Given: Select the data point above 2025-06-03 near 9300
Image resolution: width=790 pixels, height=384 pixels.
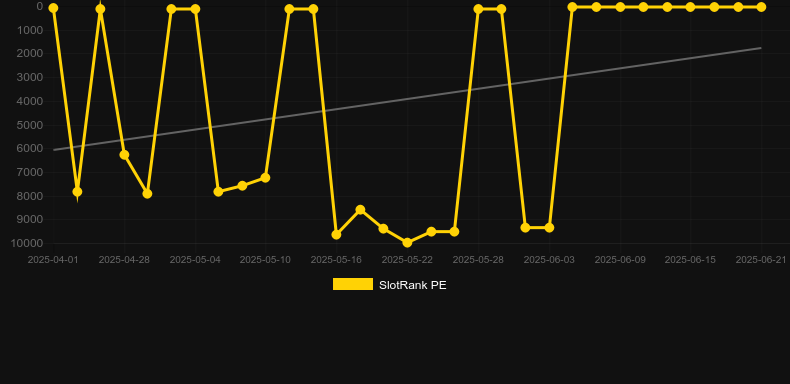Looking at the screenshot, I should coord(549,228).
